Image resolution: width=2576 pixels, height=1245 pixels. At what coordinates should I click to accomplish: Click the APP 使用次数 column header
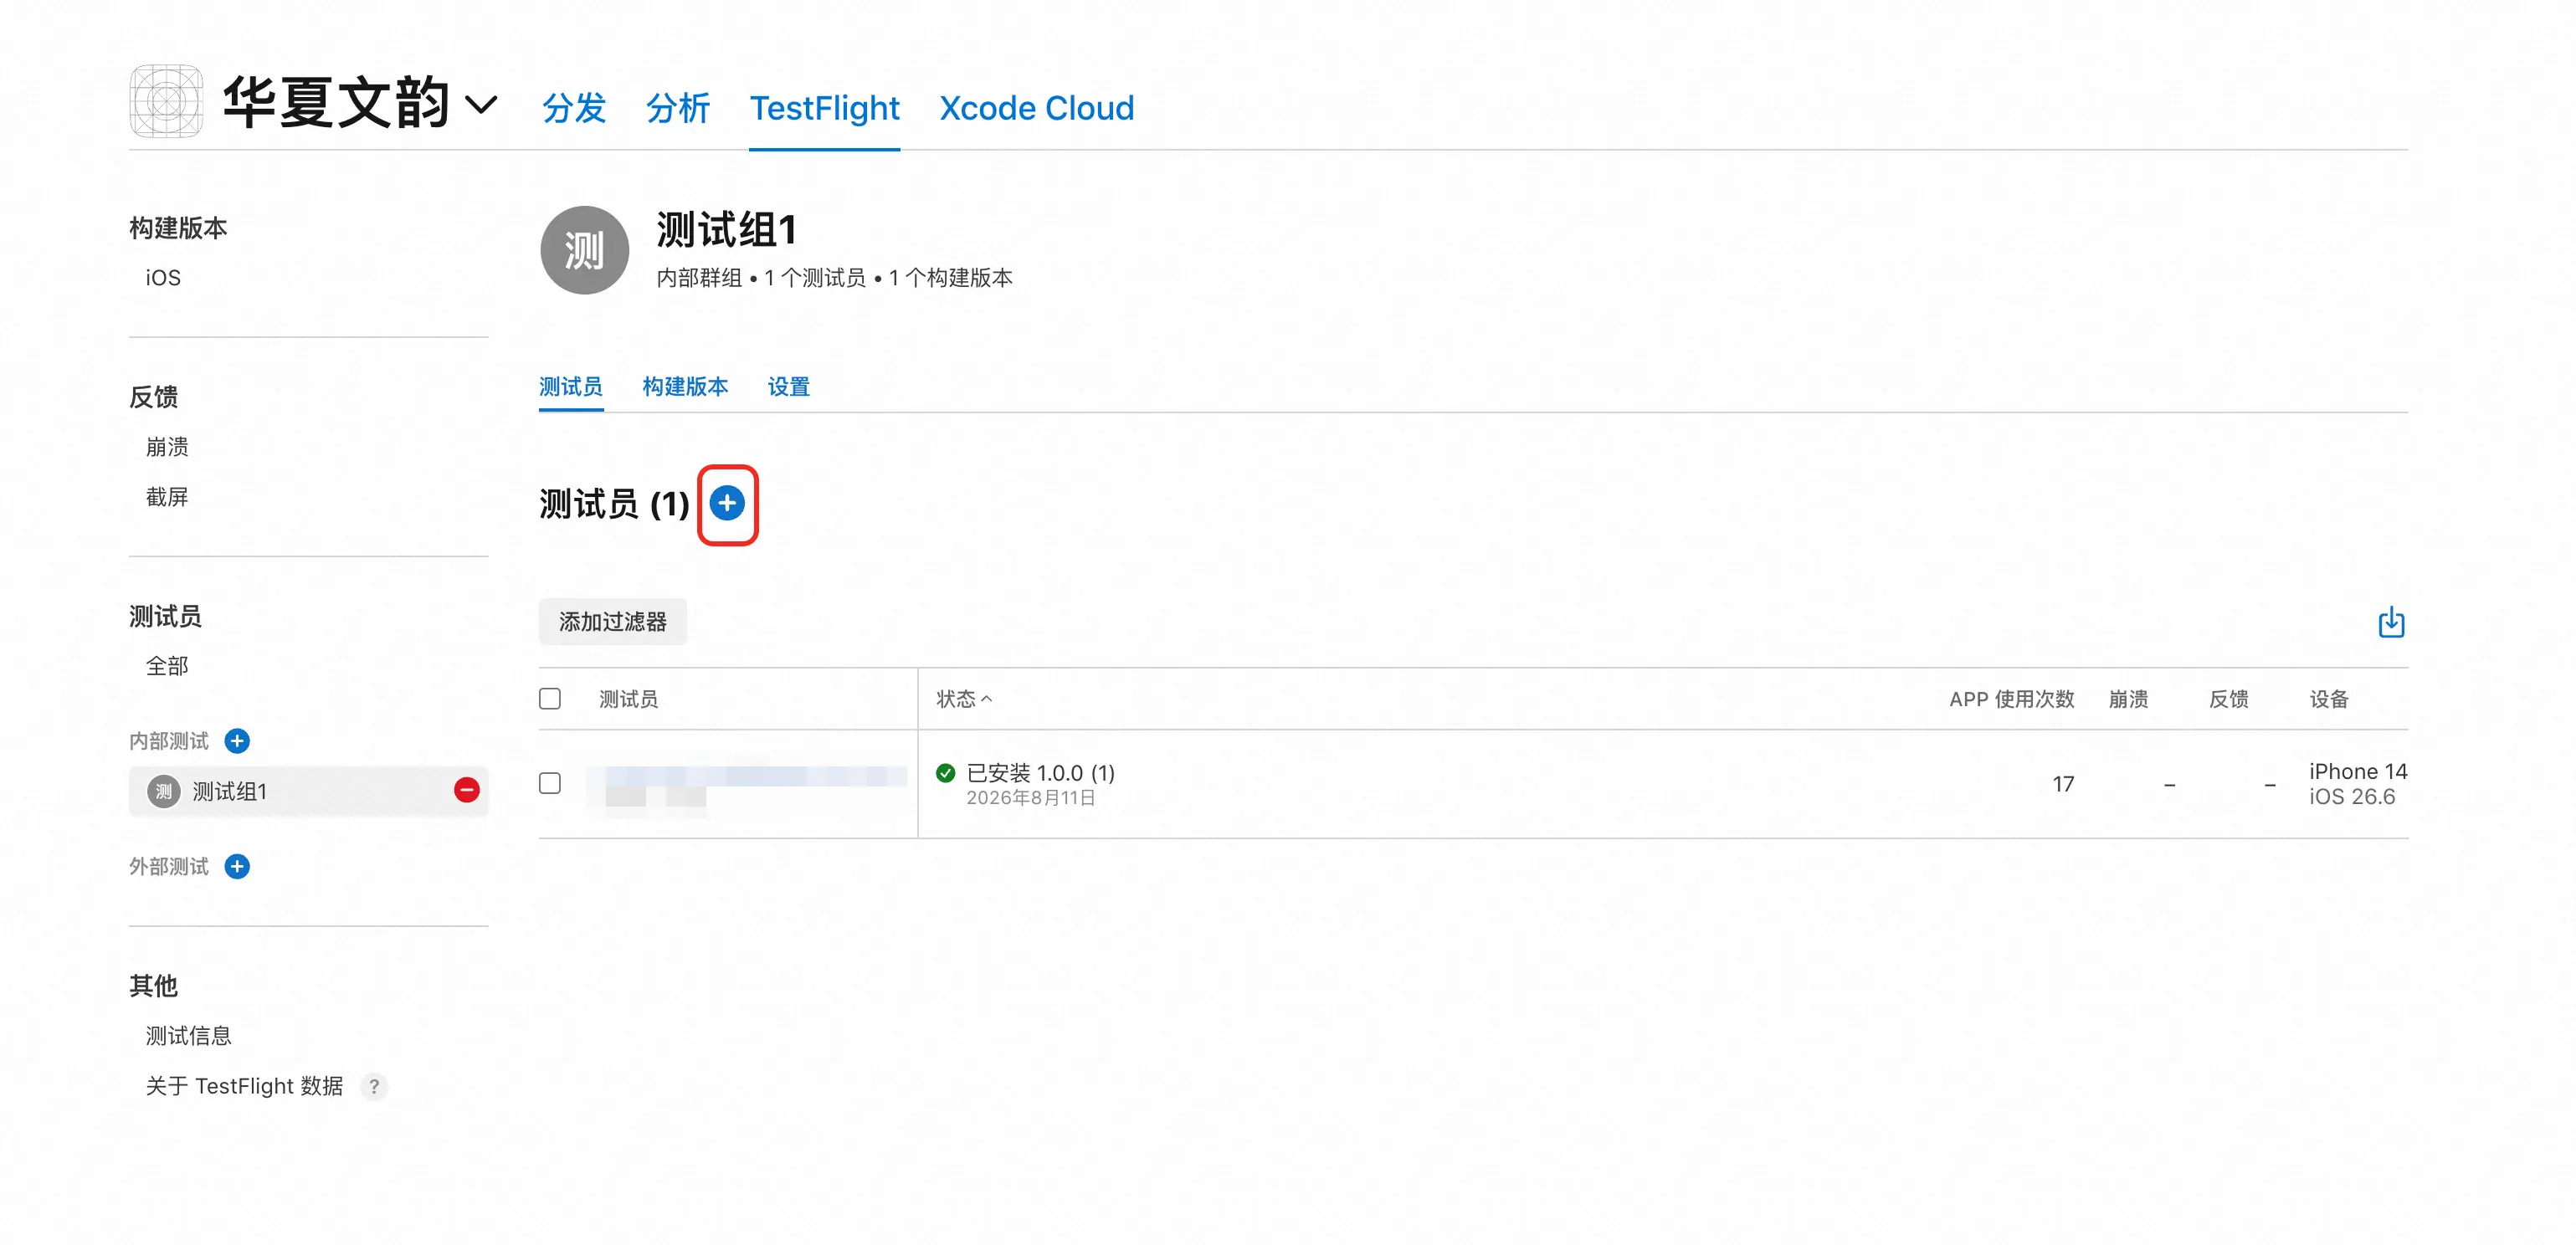click(x=2011, y=699)
